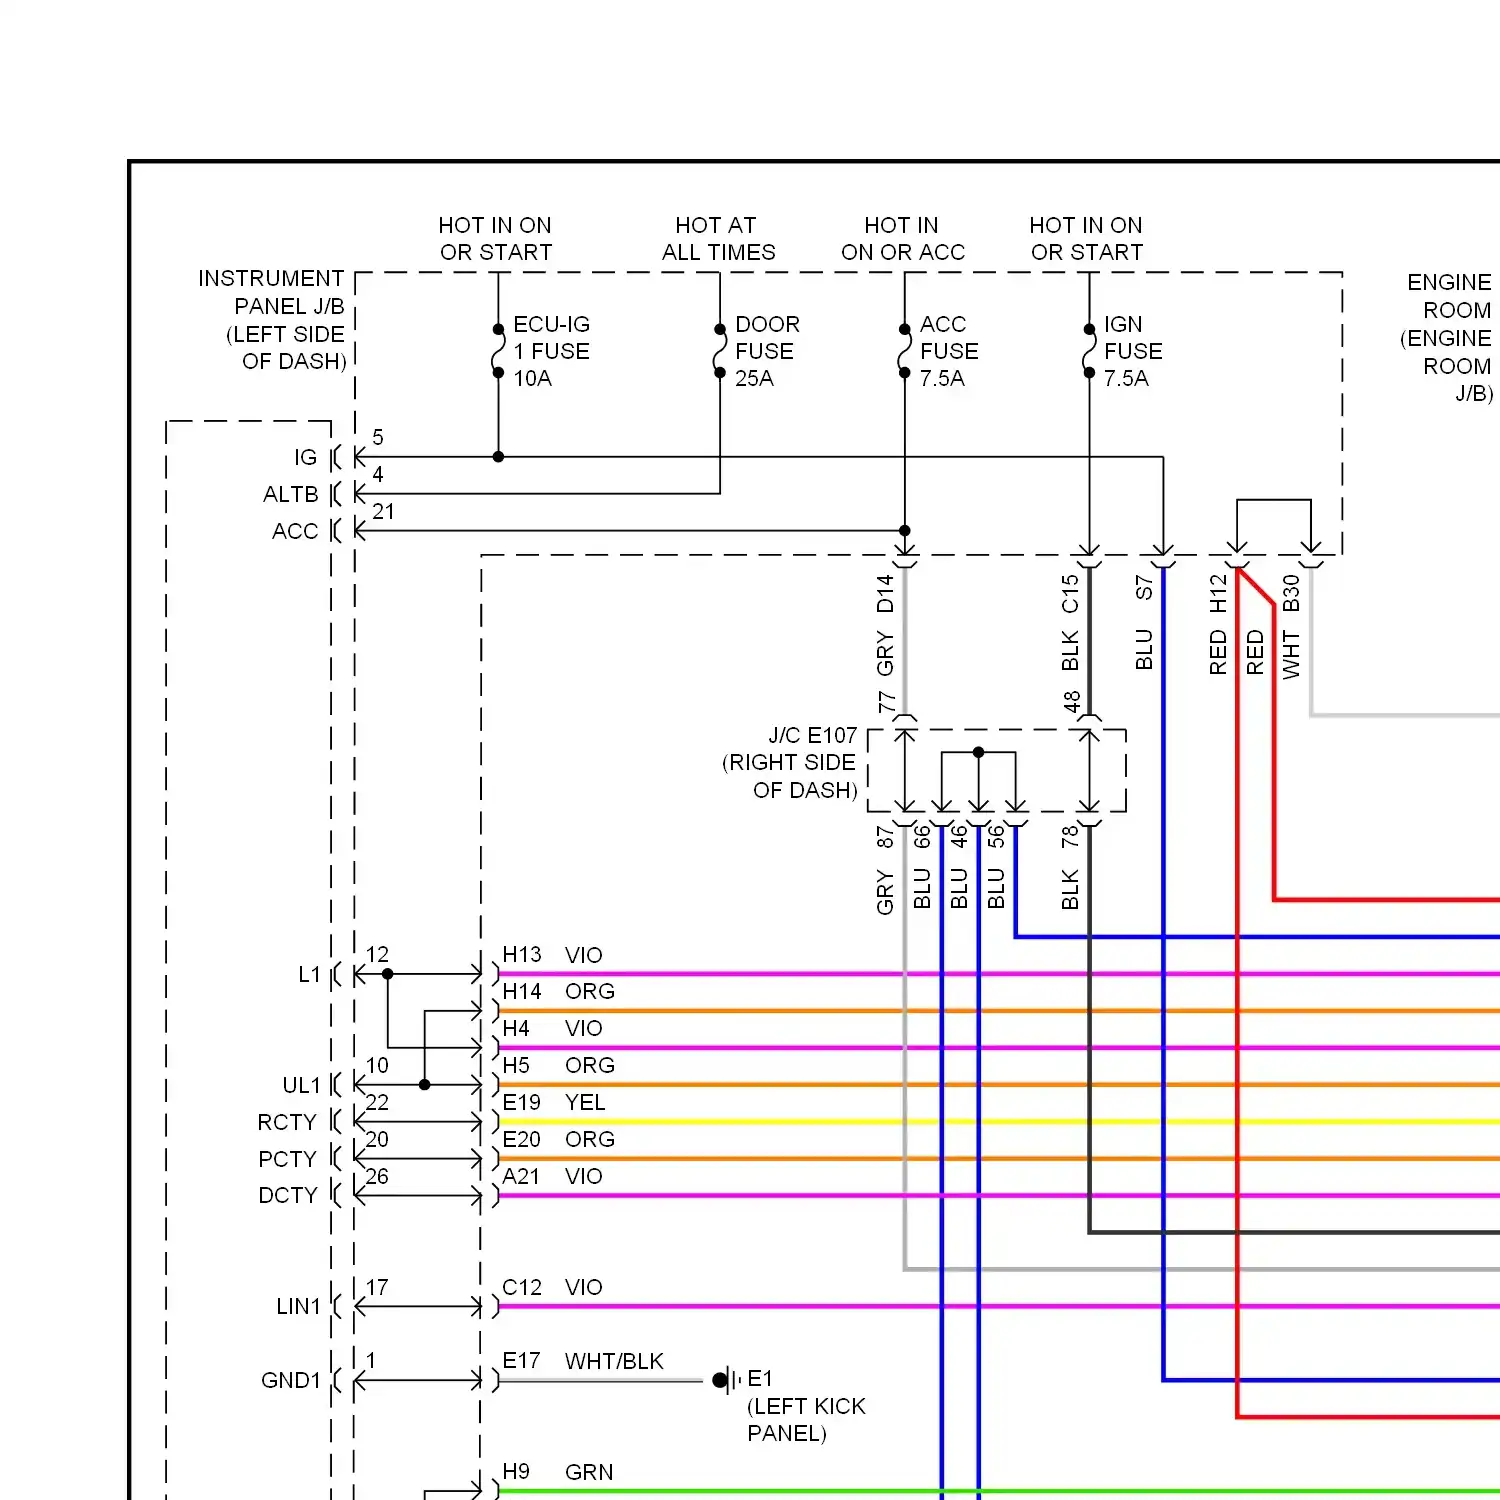Screen dimensions: 1500x1500
Task: Select the GND1 terminal label
Action: tap(290, 1381)
